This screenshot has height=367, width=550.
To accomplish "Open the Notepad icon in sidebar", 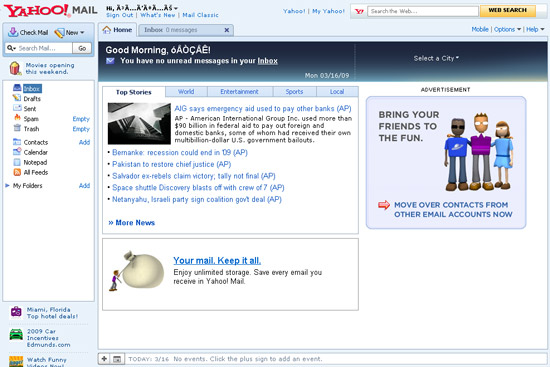I will [x=17, y=162].
